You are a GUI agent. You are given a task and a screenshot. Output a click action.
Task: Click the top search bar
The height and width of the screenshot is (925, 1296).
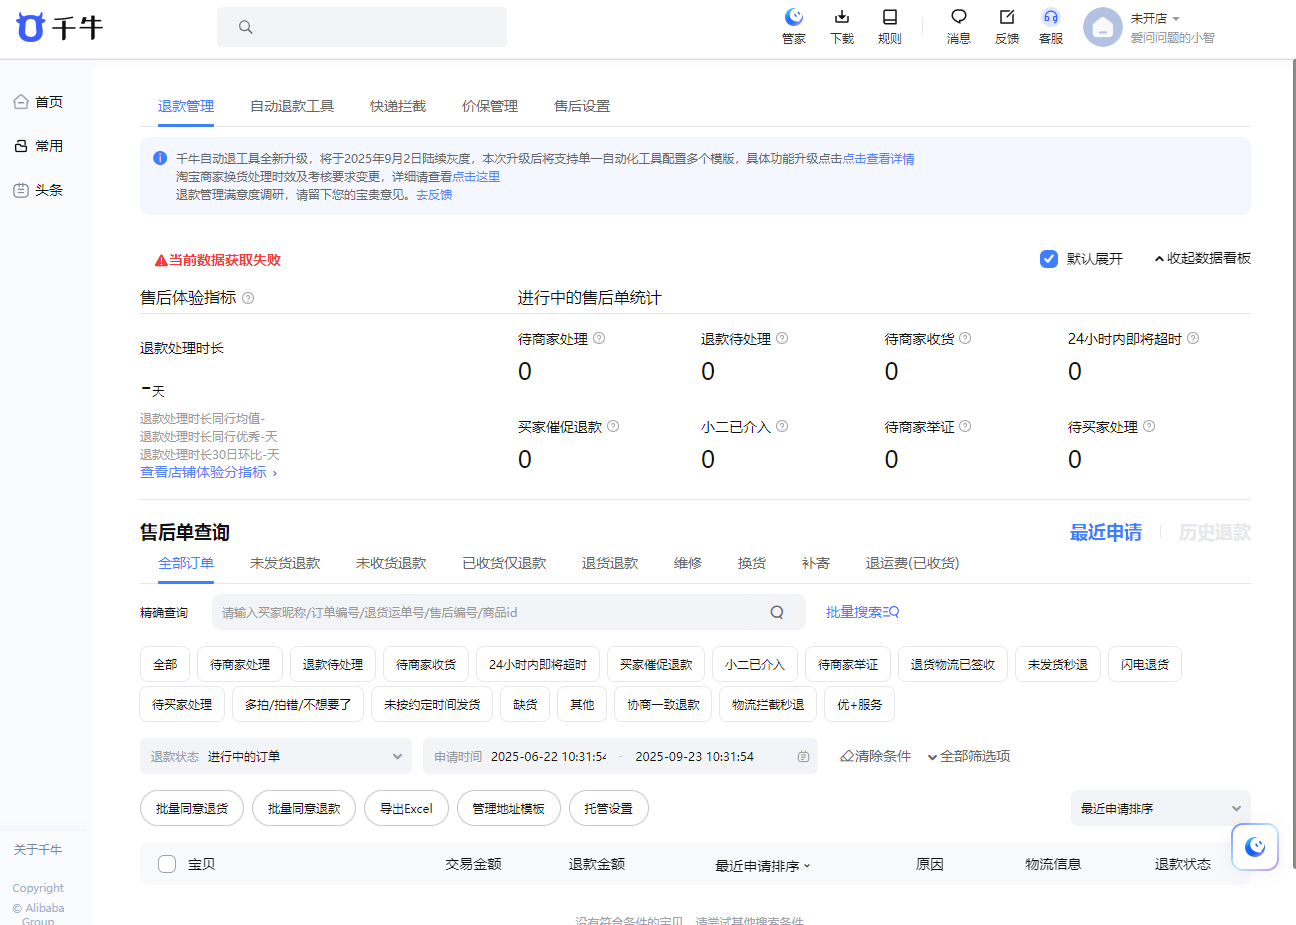[x=362, y=27]
